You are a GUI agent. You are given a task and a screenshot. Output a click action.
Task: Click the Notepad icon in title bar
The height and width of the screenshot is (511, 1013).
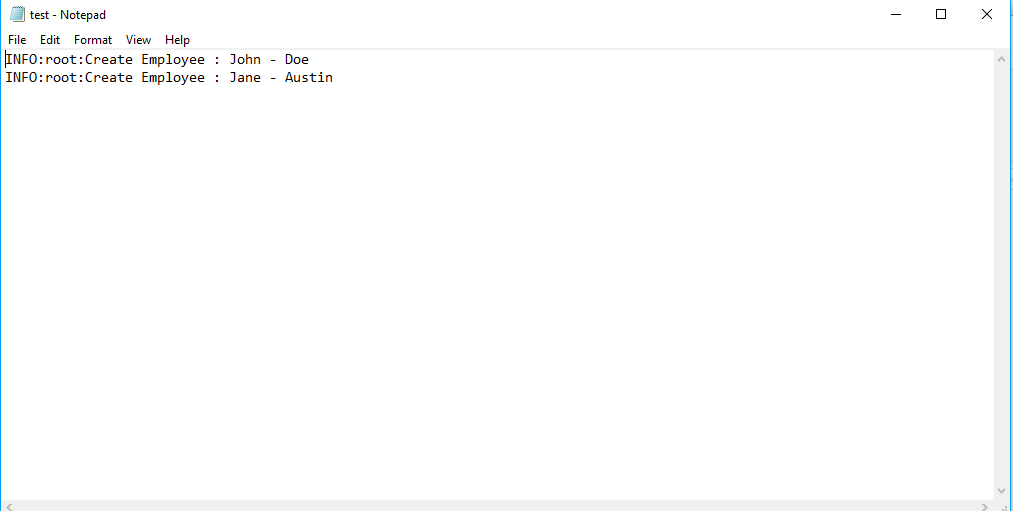(x=17, y=14)
